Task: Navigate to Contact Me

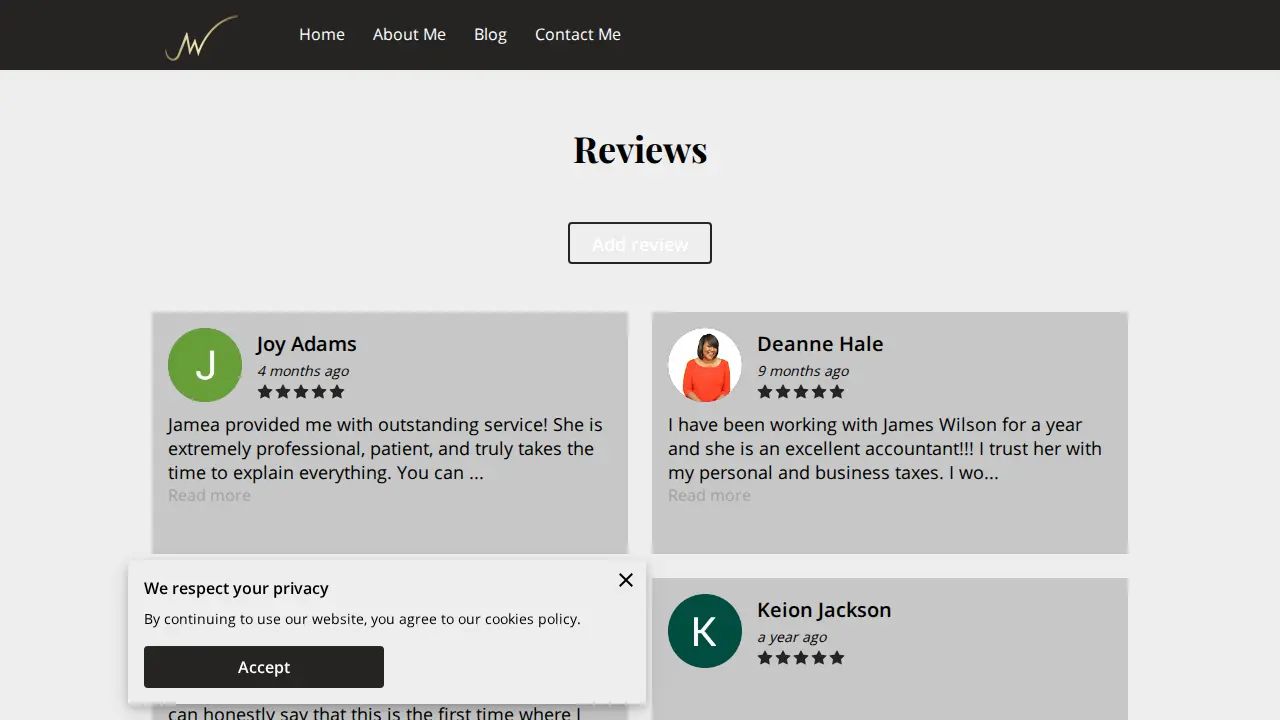Action: tap(578, 34)
